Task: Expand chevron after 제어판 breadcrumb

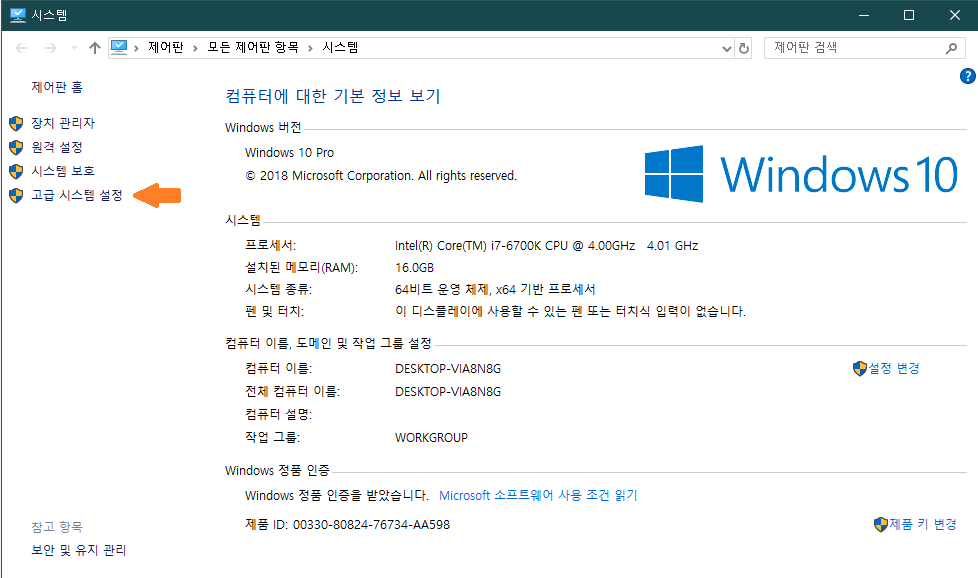Action: (x=195, y=48)
